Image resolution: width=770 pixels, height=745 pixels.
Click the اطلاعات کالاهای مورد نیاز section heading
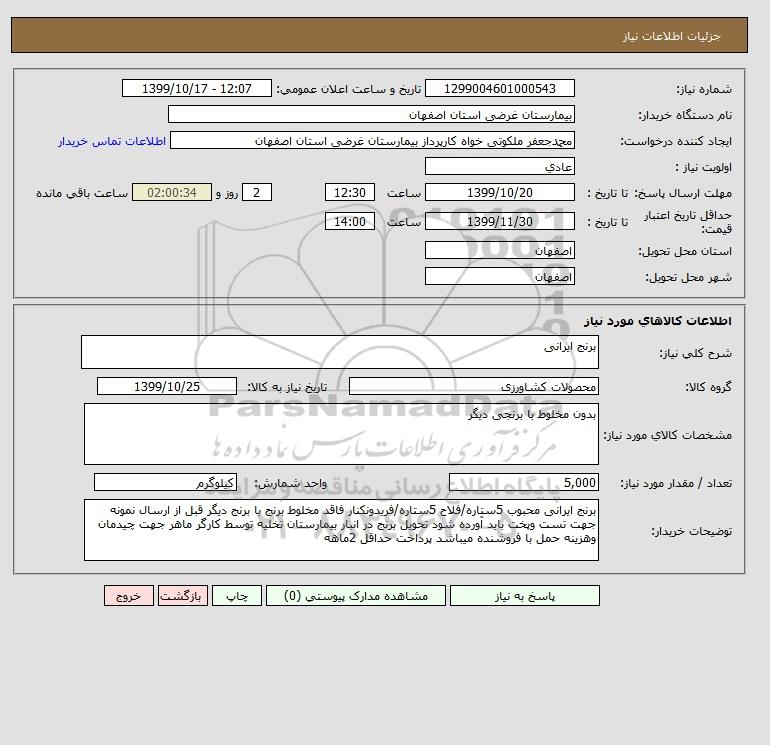[658, 321]
